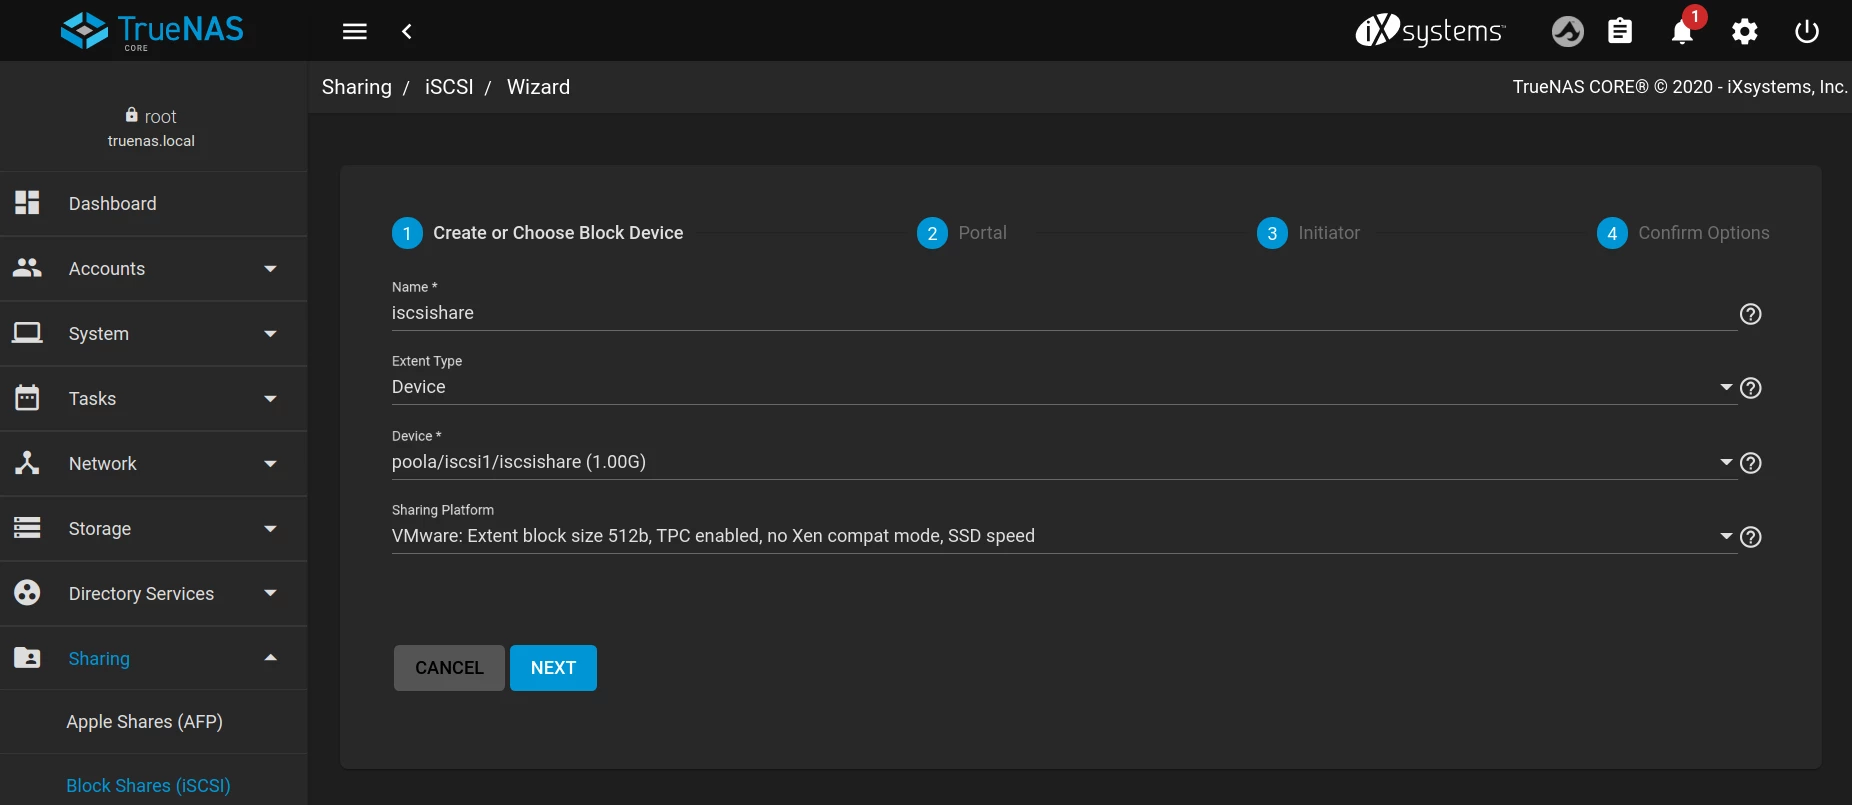The image size is (1852, 805).
Task: Open the settings gear menu
Action: pos(1745,32)
